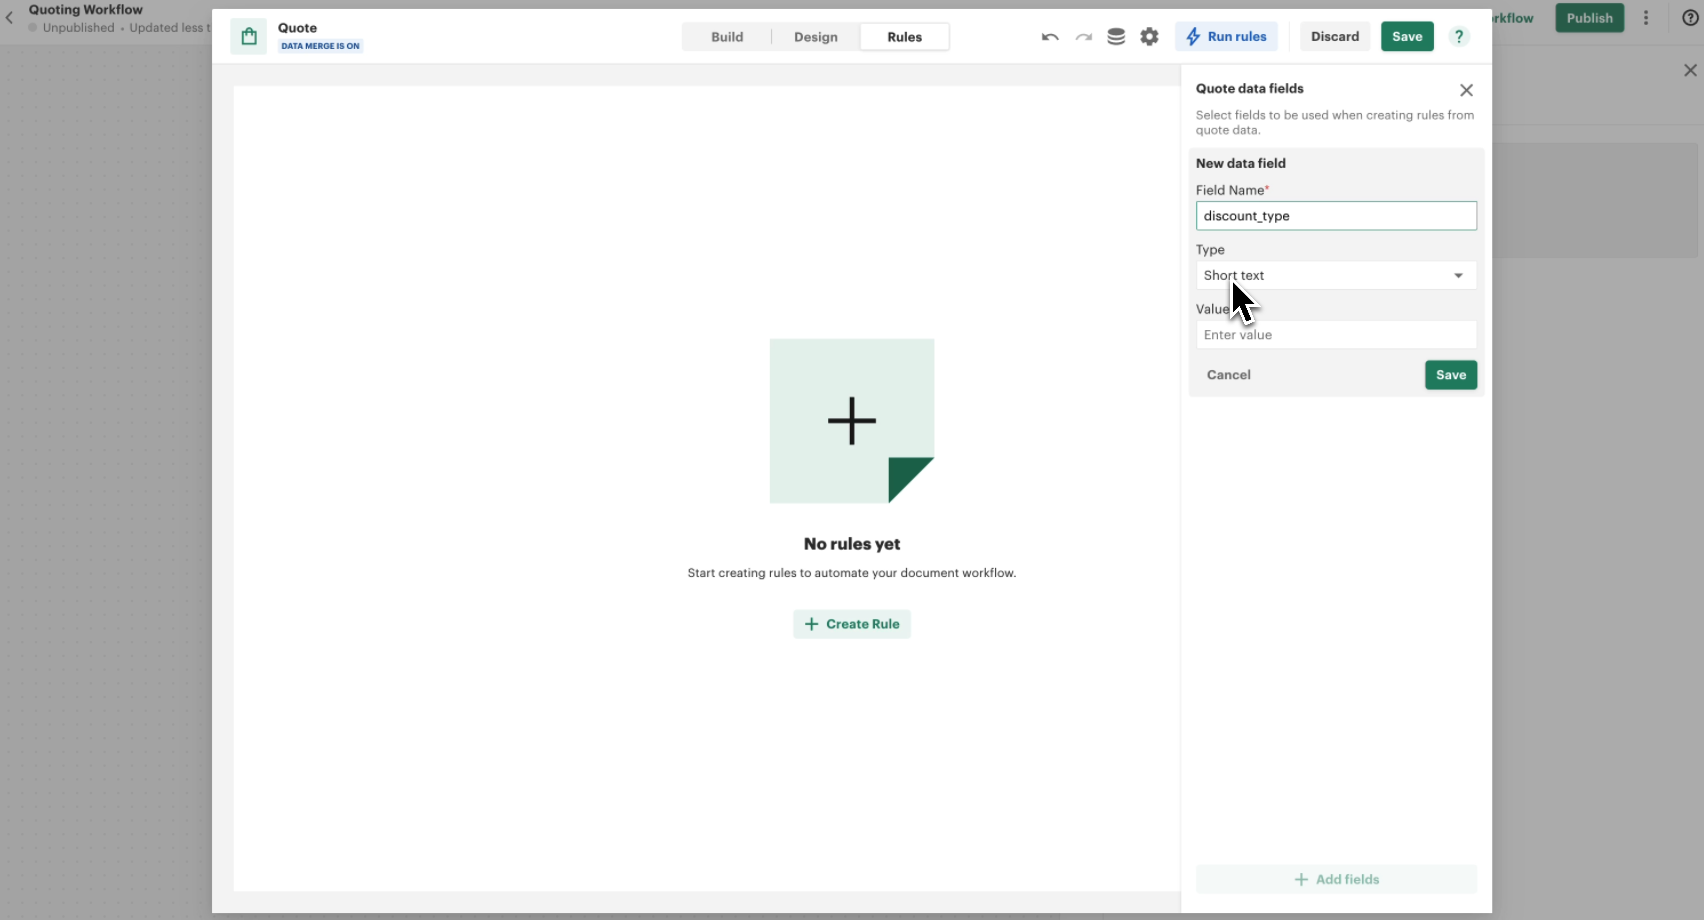Viewport: 1704px width, 920px height.
Task: Save the new discount_type field
Action: tap(1450, 375)
